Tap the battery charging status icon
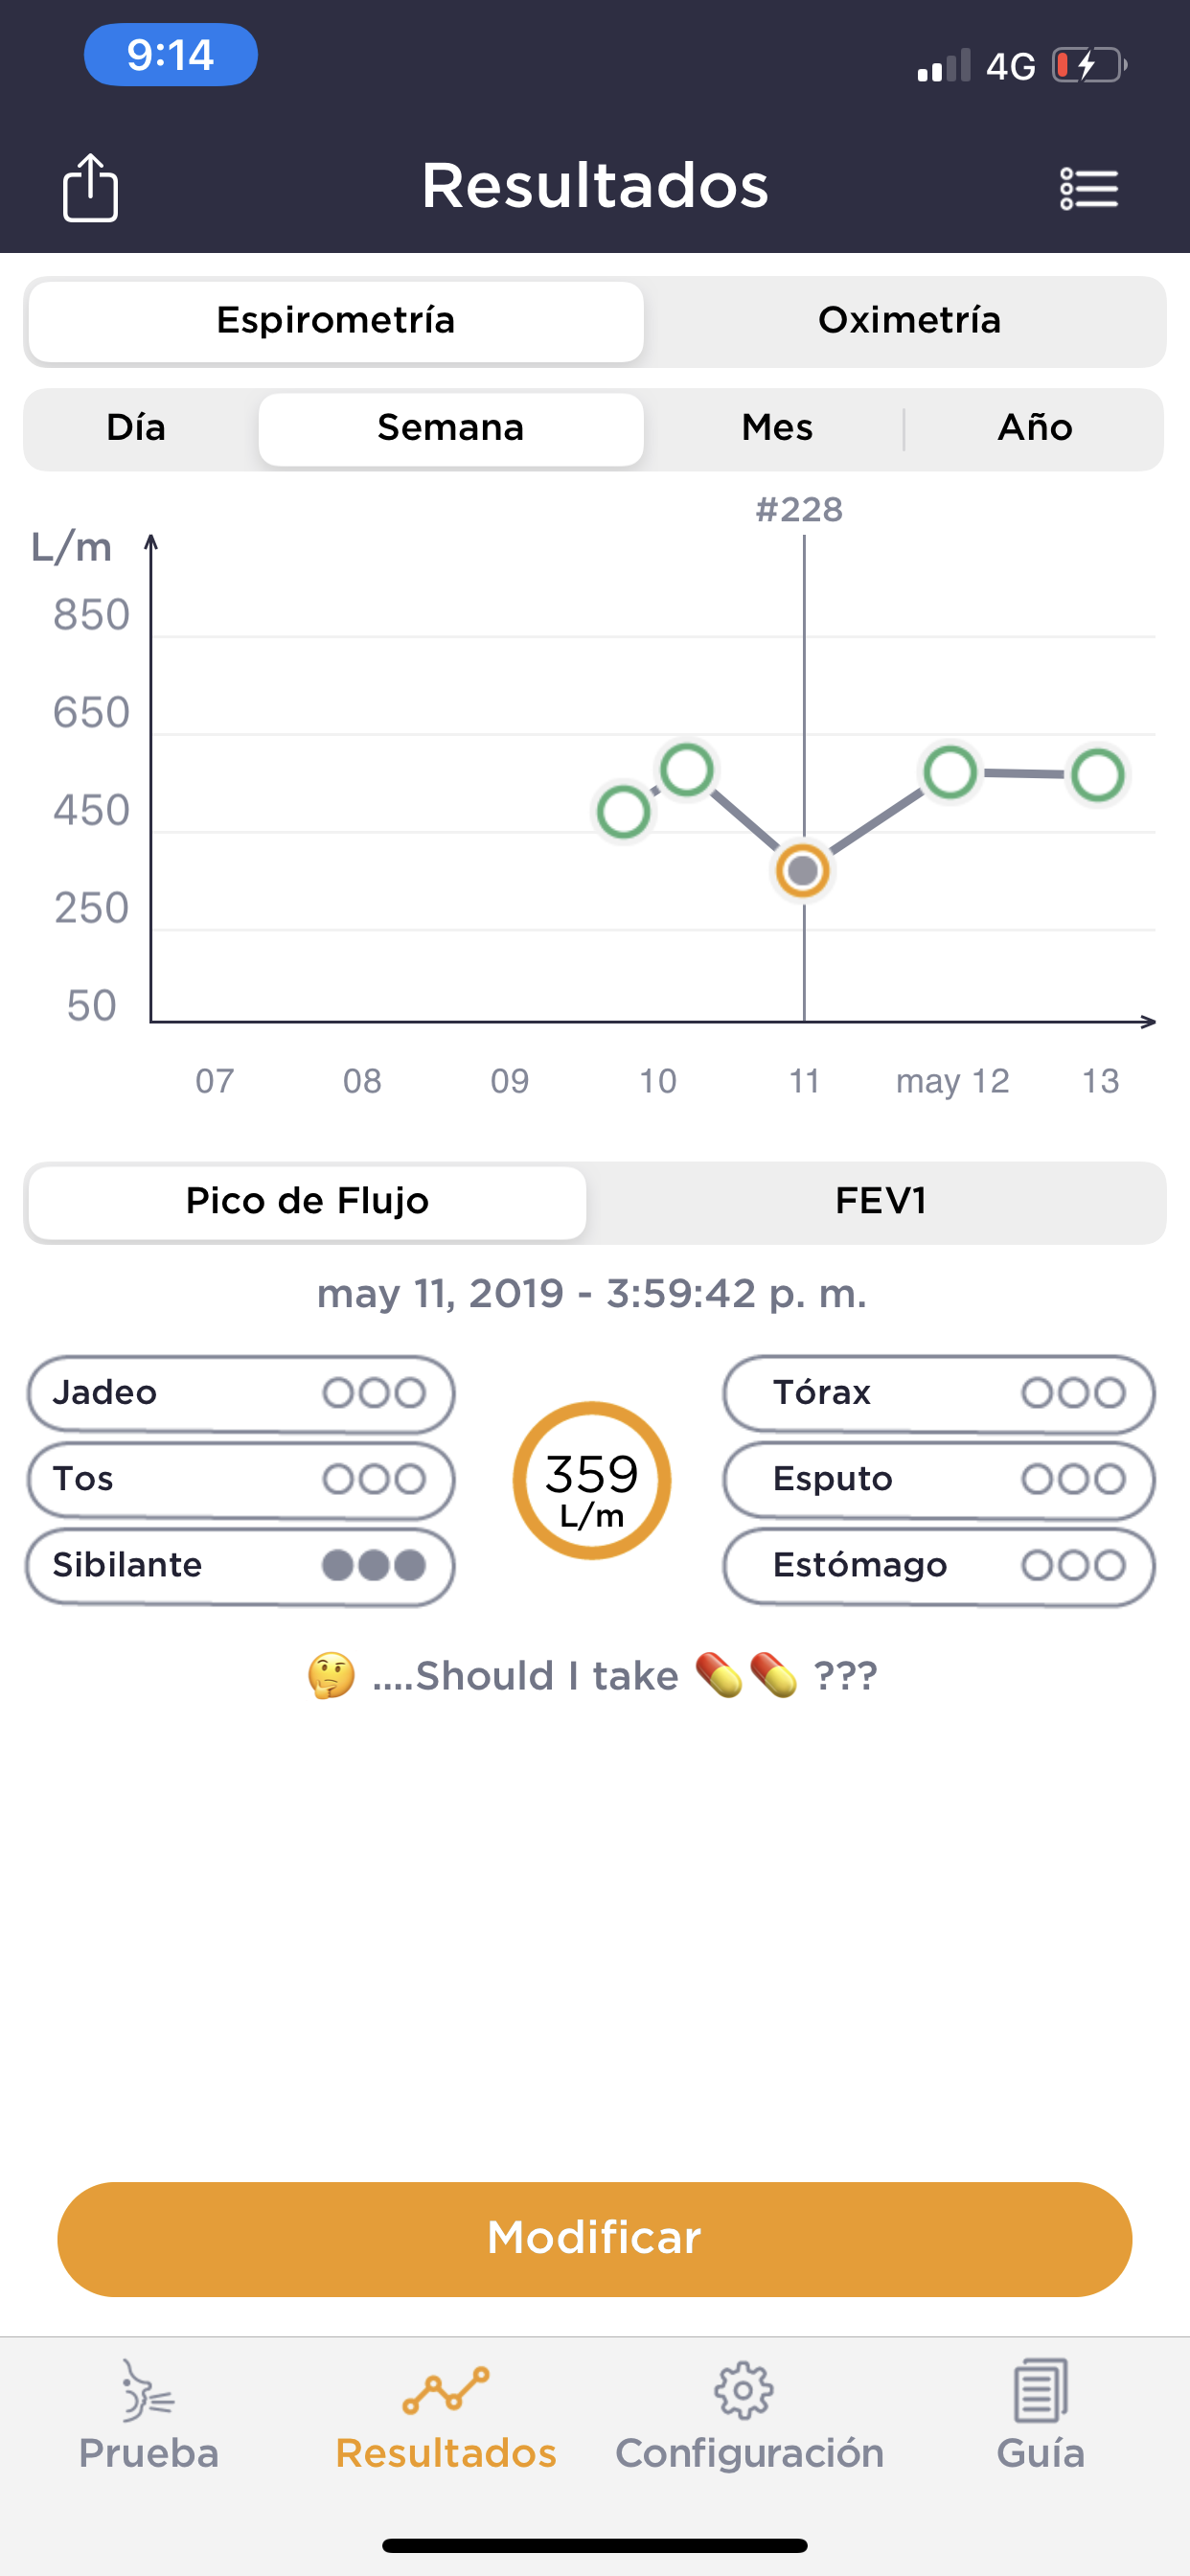 [1089, 66]
